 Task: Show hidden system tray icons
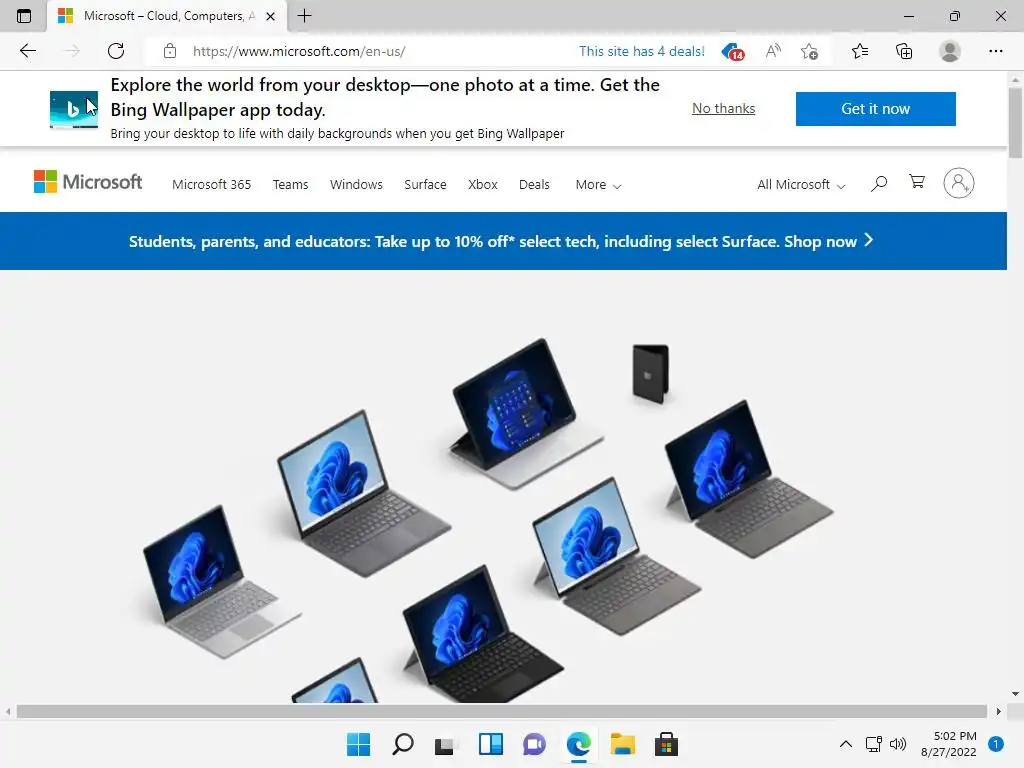click(845, 744)
